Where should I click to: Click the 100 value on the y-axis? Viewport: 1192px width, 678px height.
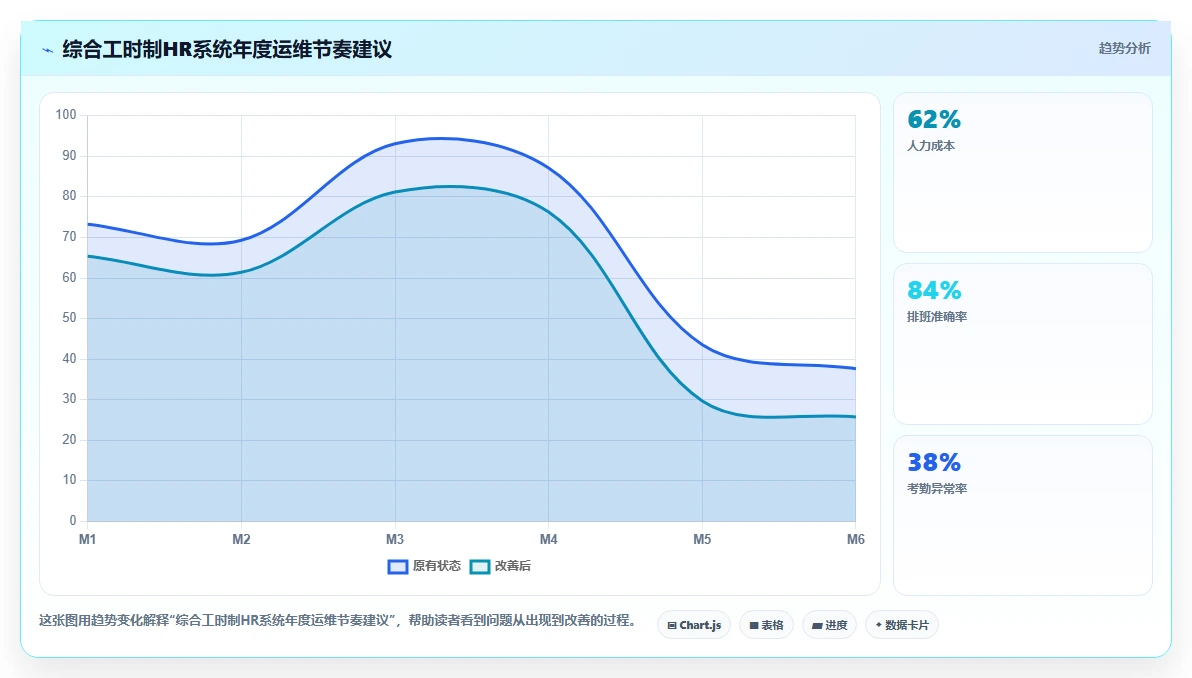pyautogui.click(x=66, y=115)
